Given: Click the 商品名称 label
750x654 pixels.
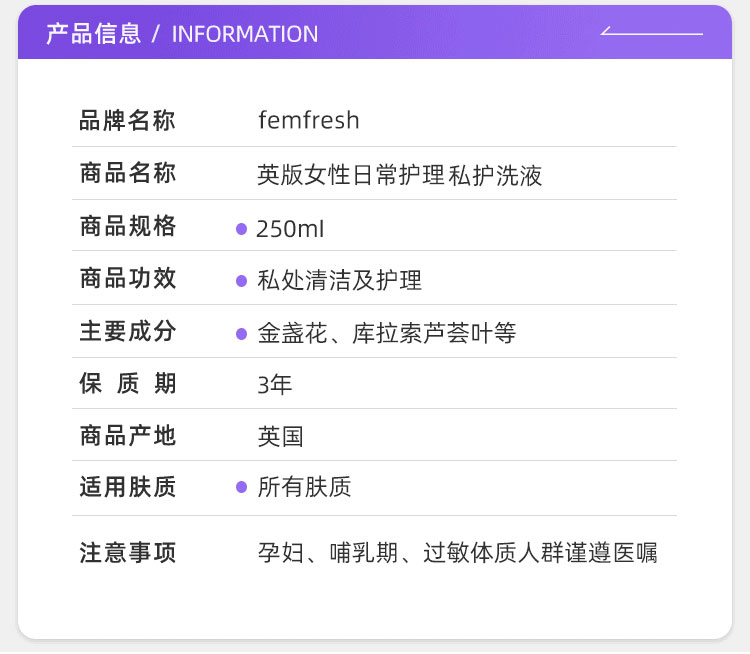Looking at the screenshot, I should [128, 173].
